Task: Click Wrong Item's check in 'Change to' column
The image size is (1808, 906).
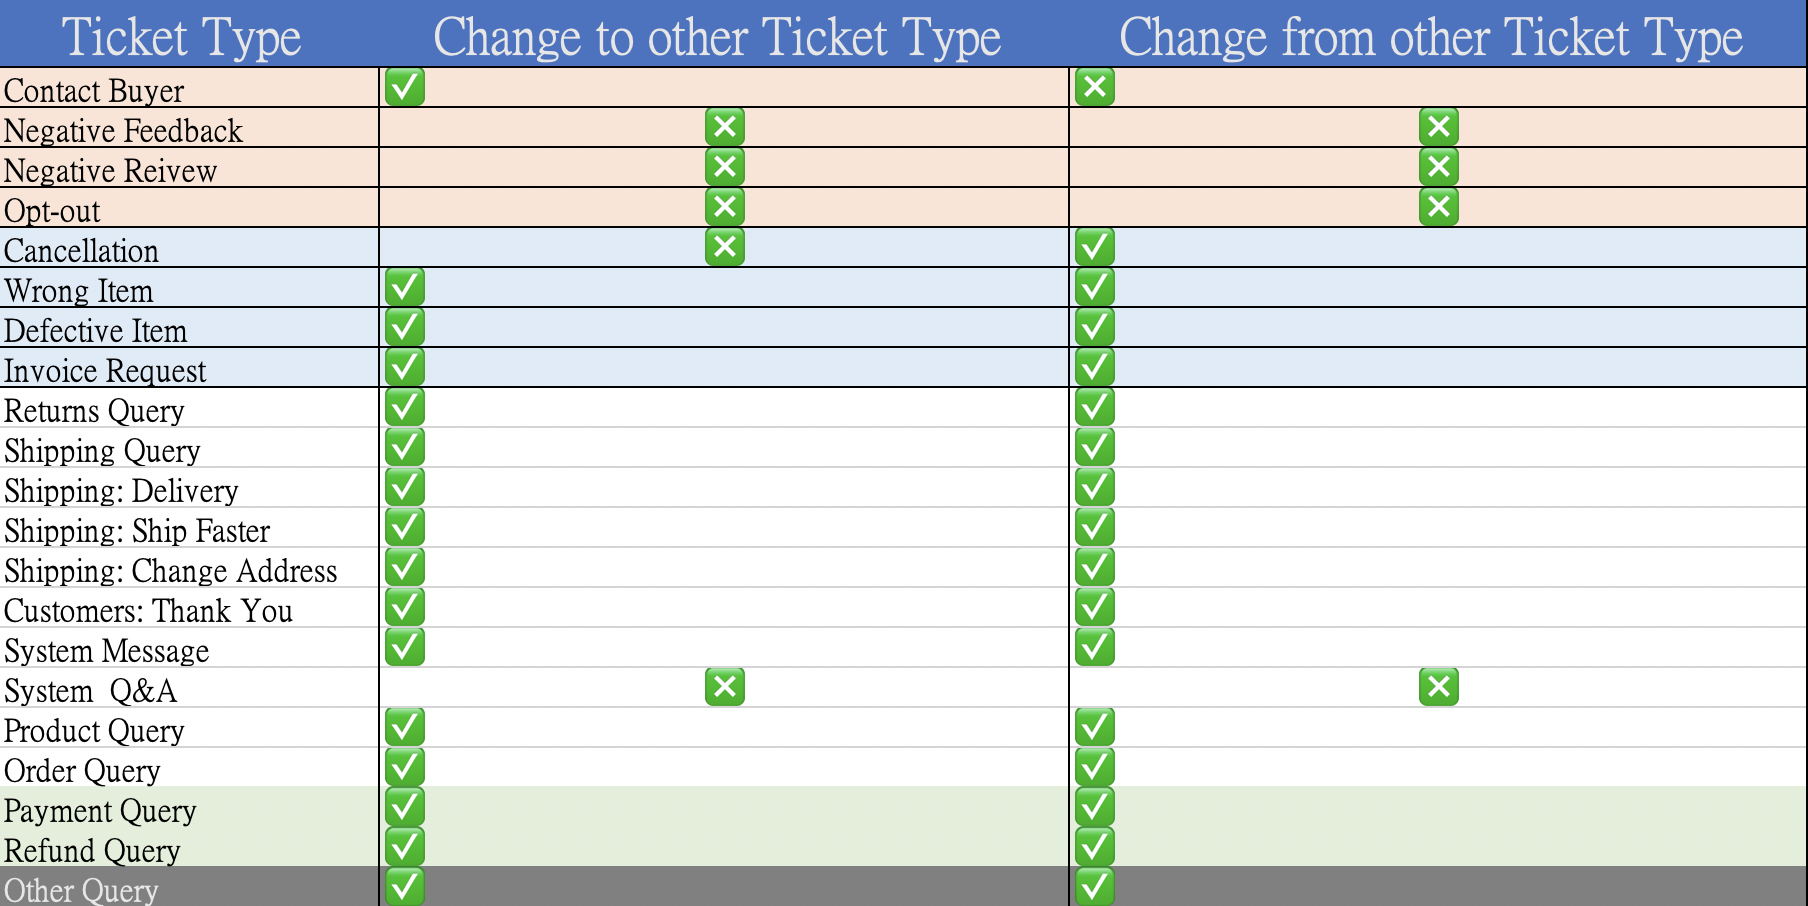Action: pyautogui.click(x=405, y=287)
